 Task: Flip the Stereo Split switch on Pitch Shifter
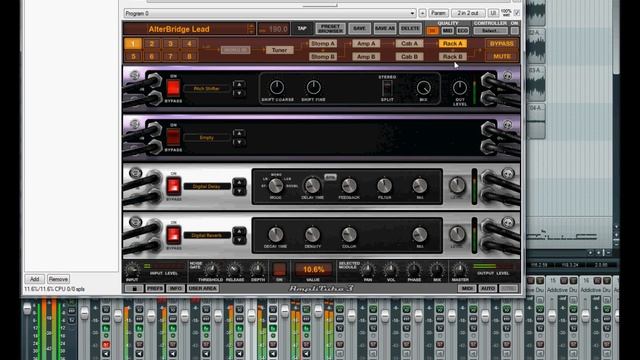[387, 88]
